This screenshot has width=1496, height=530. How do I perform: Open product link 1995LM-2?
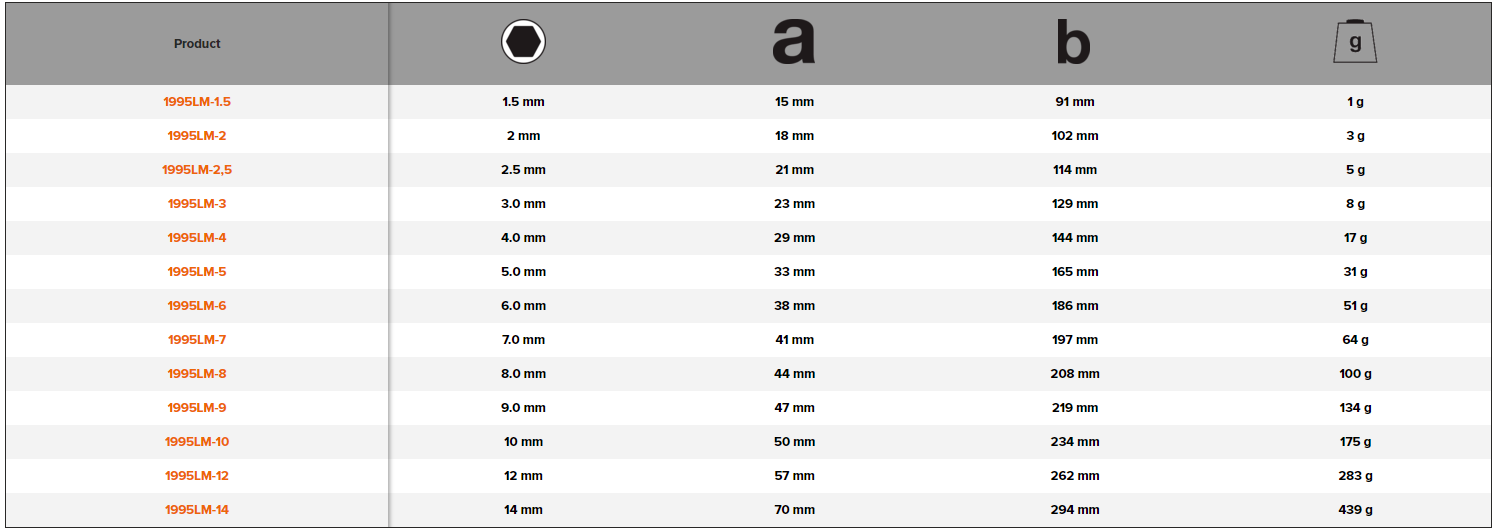coord(197,136)
